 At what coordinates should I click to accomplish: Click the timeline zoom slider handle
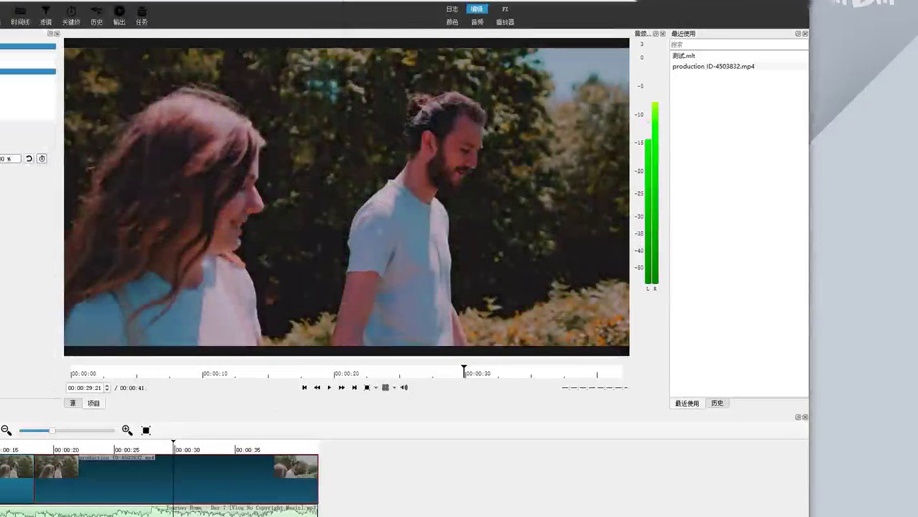pyautogui.click(x=52, y=431)
